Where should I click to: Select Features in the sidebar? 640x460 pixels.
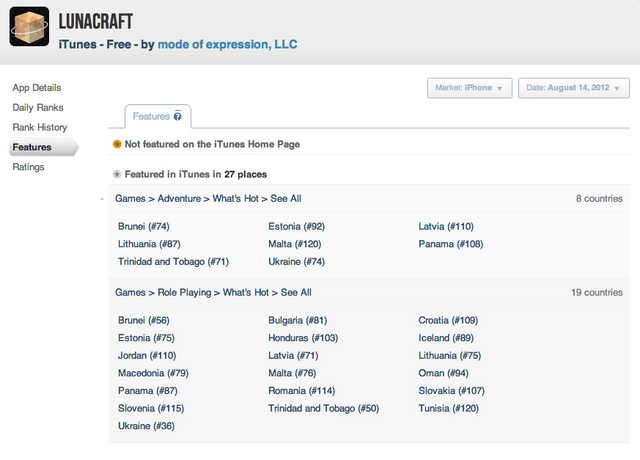tap(43, 147)
